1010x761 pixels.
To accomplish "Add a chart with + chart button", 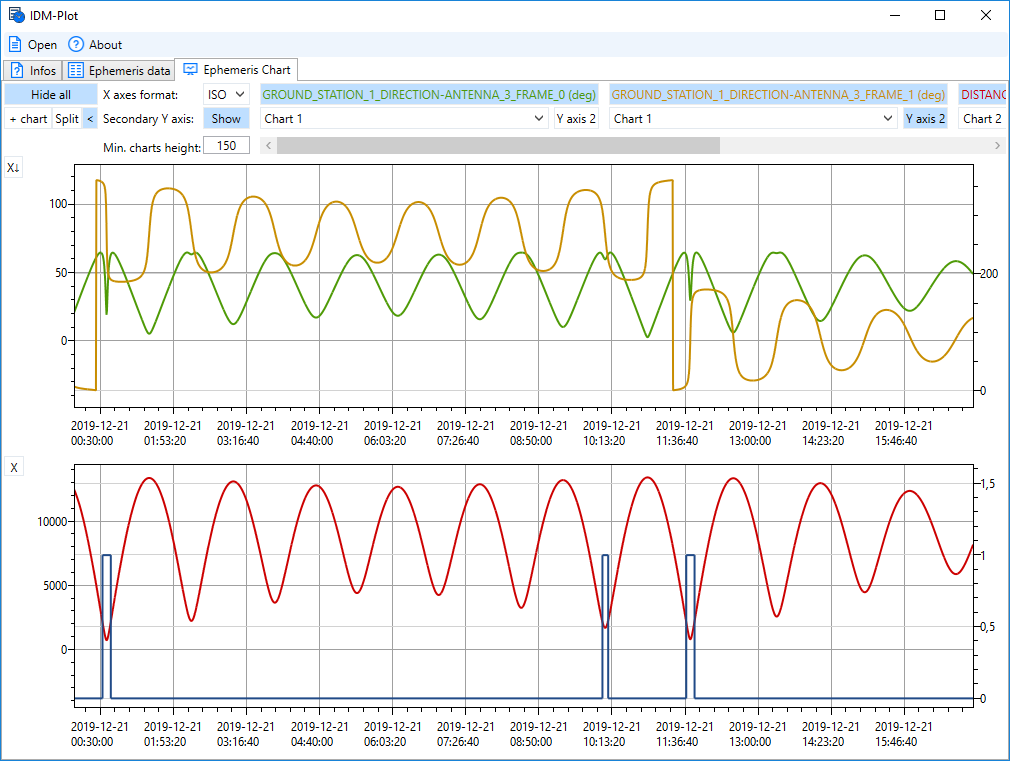I will click(28, 119).
